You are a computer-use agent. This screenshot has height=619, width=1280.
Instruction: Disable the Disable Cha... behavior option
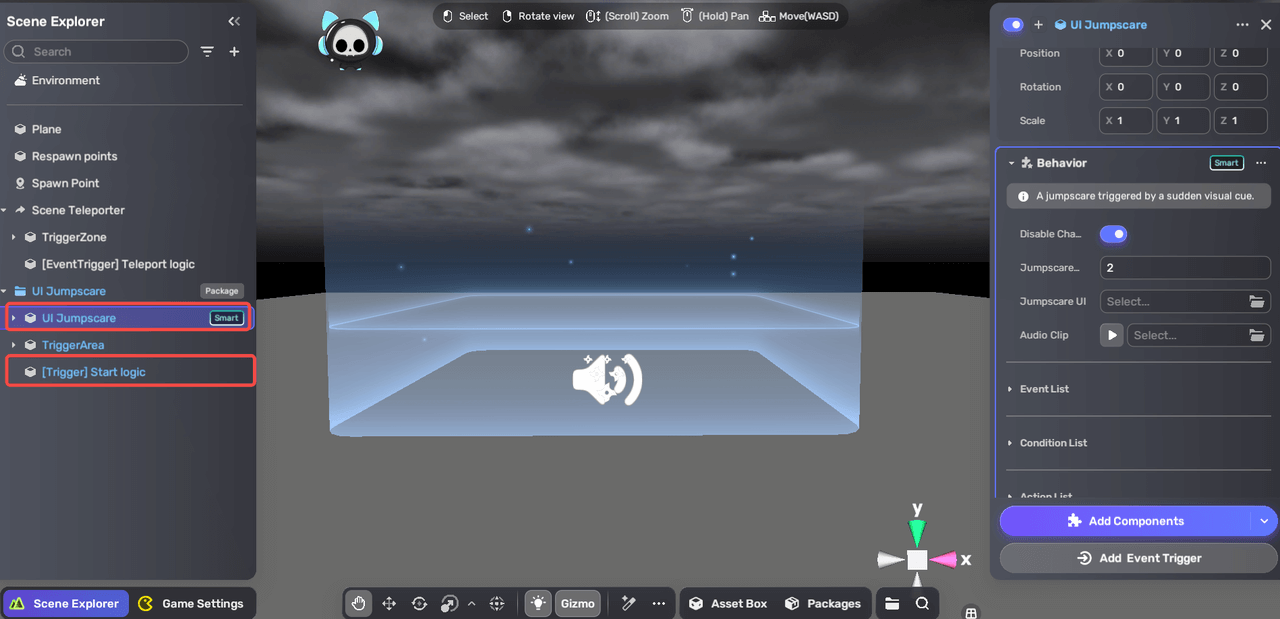click(x=1113, y=234)
